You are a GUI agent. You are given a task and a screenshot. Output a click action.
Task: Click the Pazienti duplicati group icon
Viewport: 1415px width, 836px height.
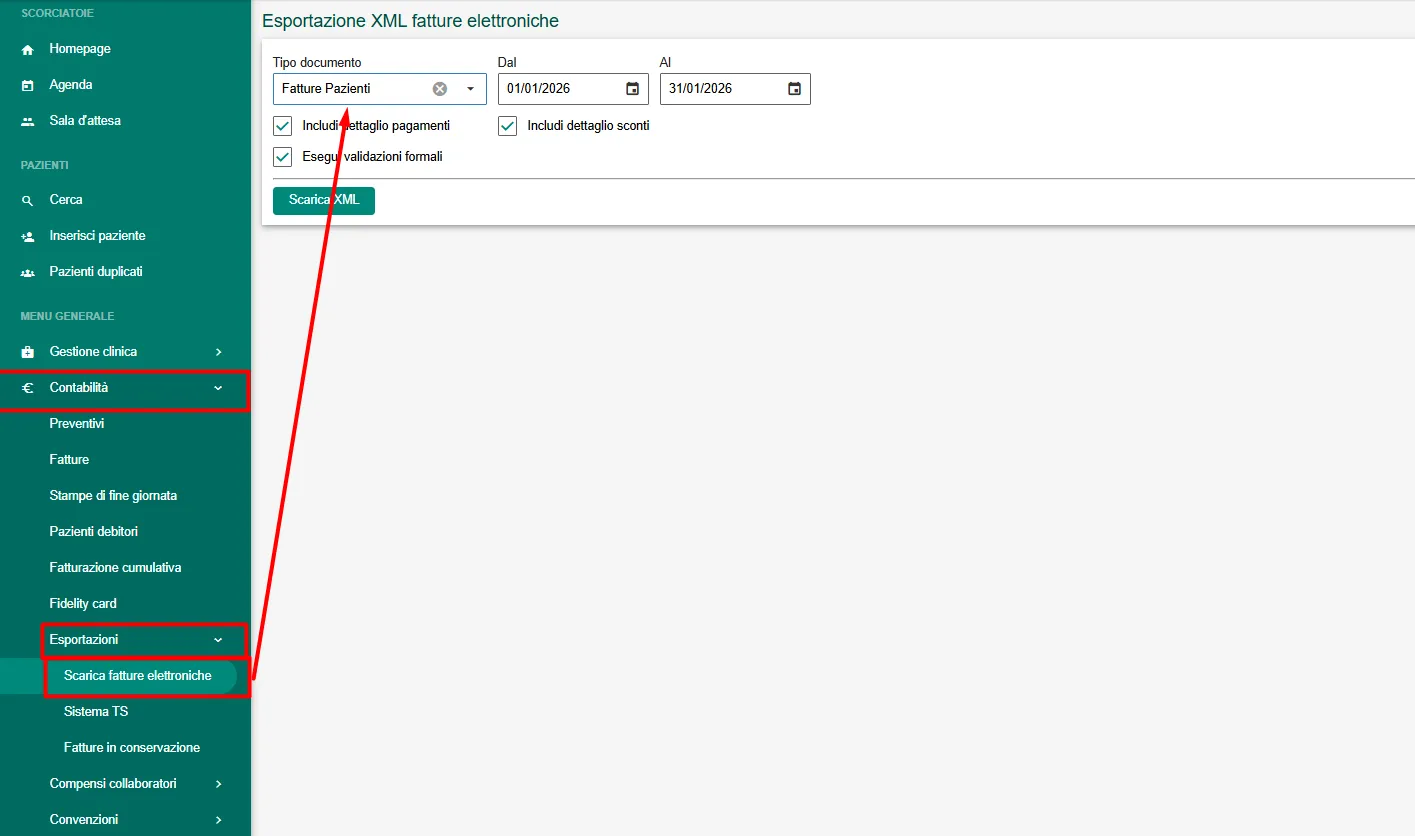(x=28, y=272)
